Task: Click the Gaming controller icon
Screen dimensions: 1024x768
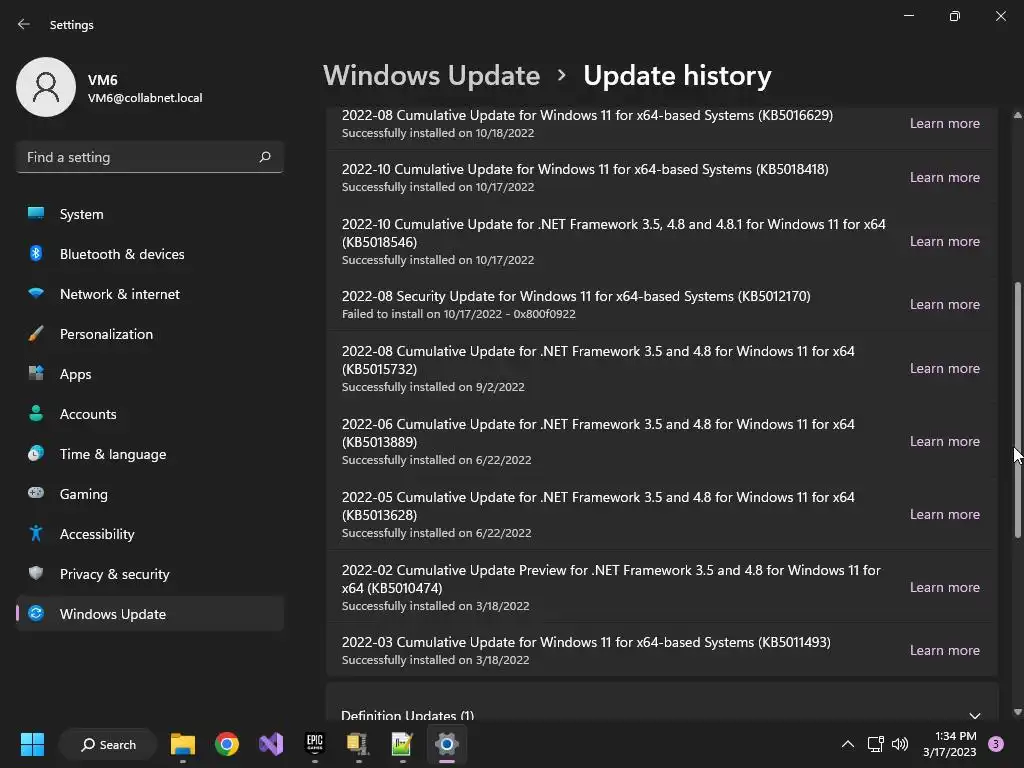Action: click(x=36, y=493)
